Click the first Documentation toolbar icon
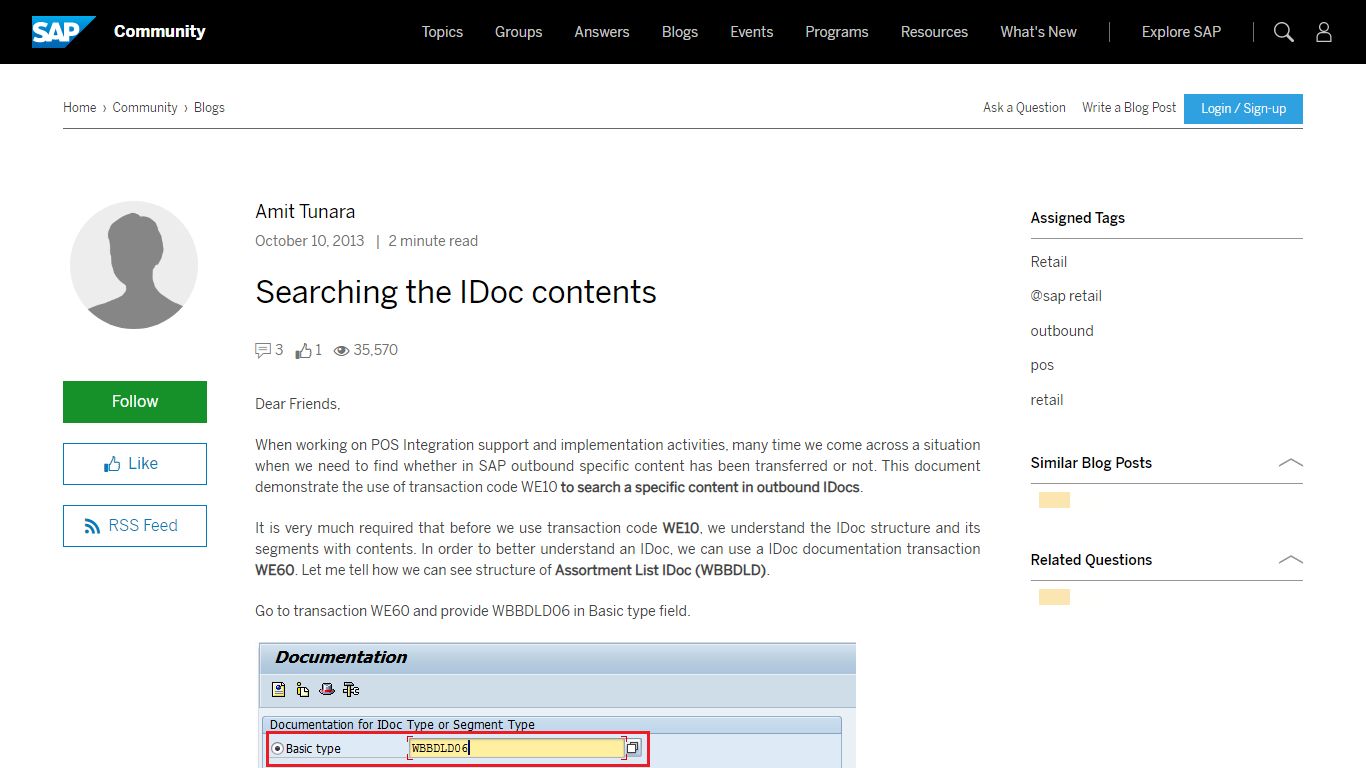The height and width of the screenshot is (768, 1366). [x=279, y=689]
